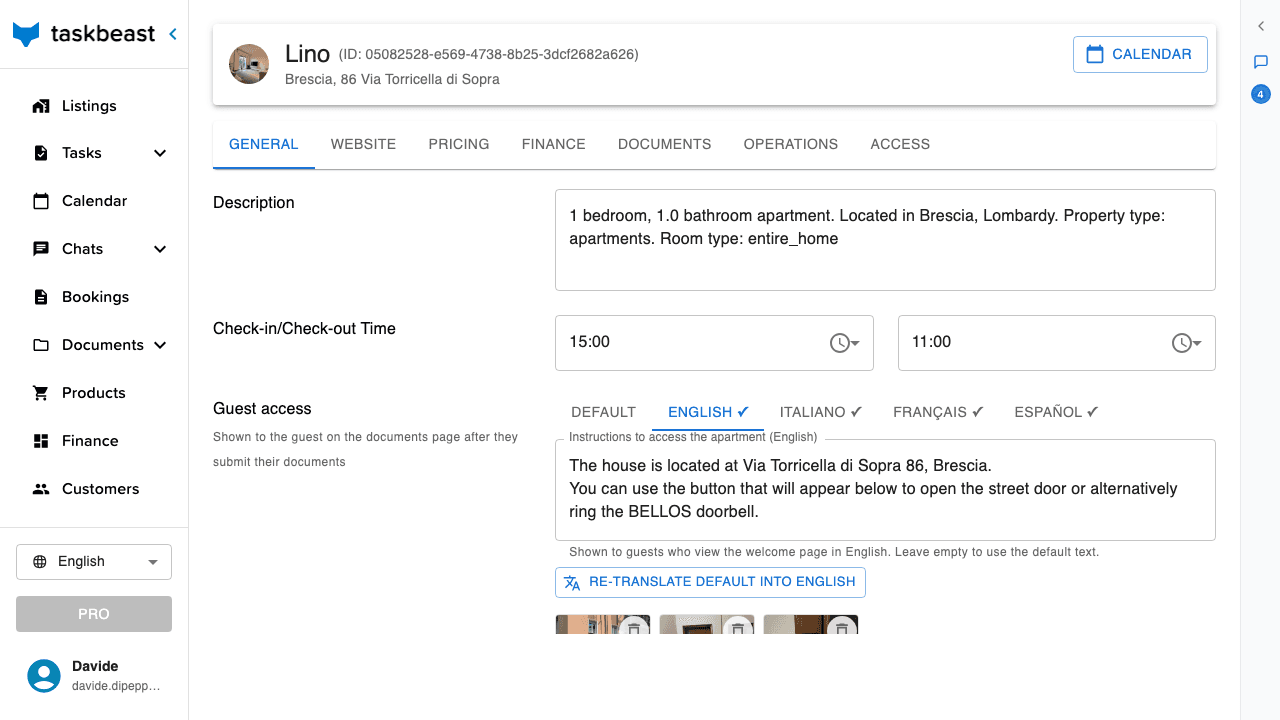Delete the first access photo
Screen dimensions: 1280x720
(x=633, y=627)
